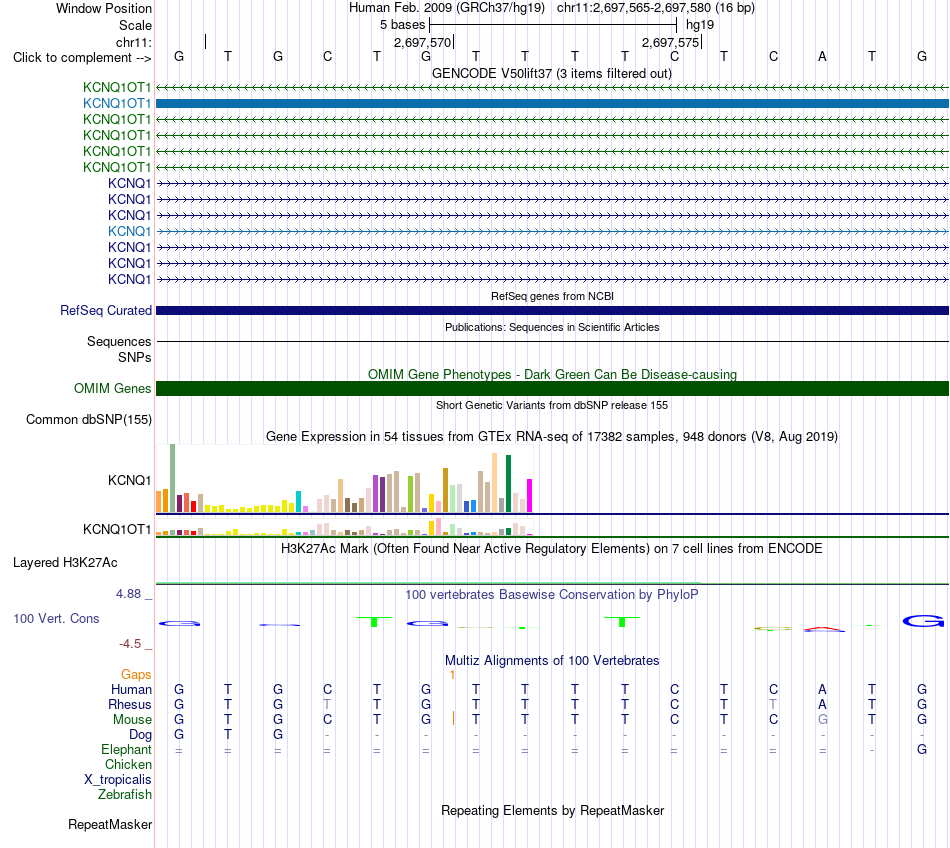Click the tall pale-green bar in KCNQ1 chart

click(173, 479)
